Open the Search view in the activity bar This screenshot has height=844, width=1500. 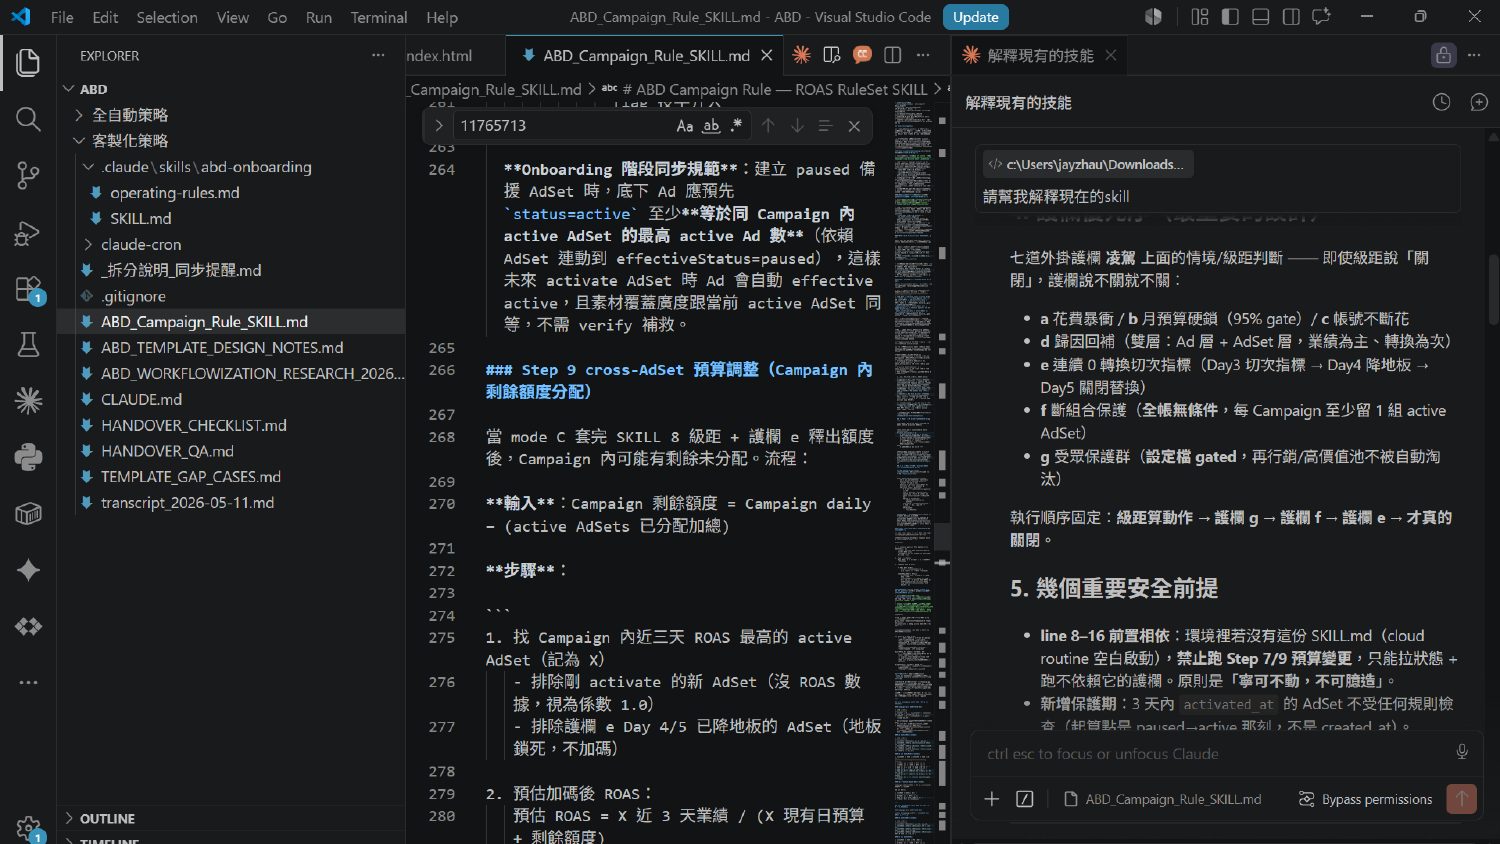[28, 120]
